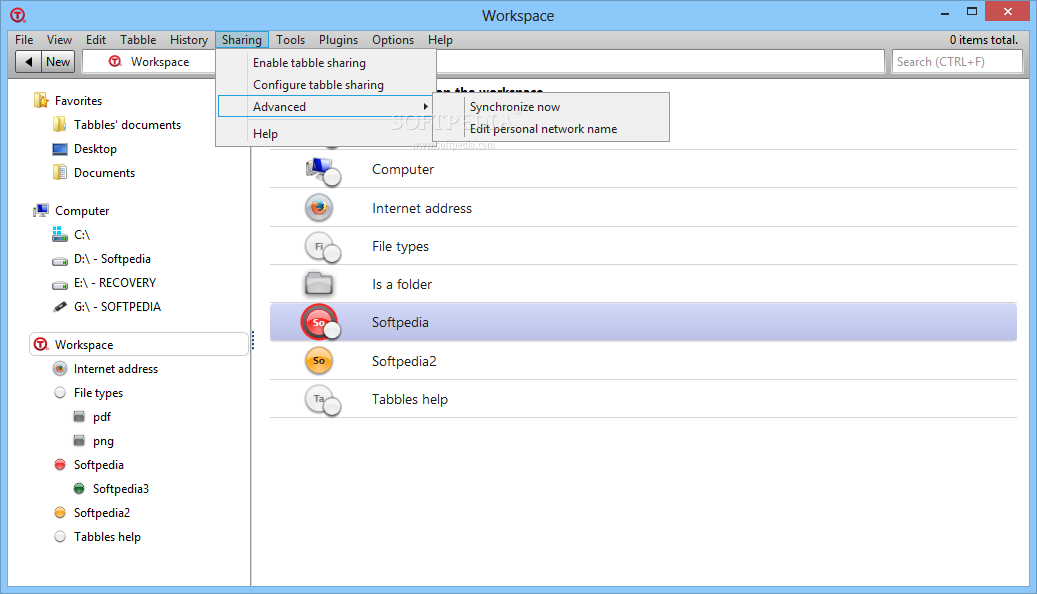Select the Softpedia2 row in the main list
Screen dimensions: 1037x594
click(643, 361)
